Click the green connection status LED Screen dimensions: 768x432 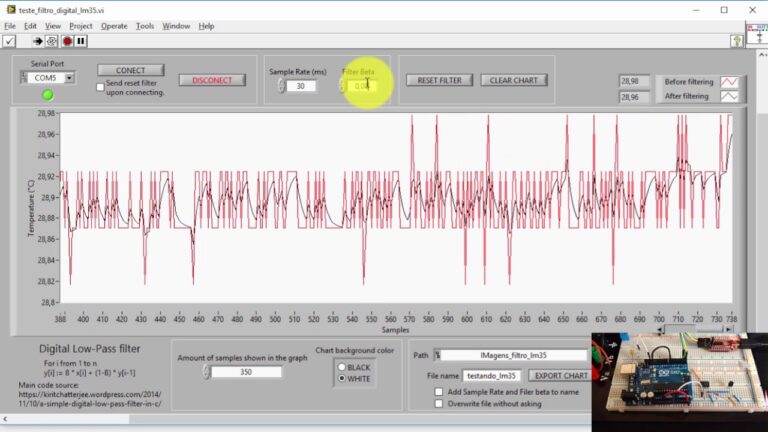[48, 95]
